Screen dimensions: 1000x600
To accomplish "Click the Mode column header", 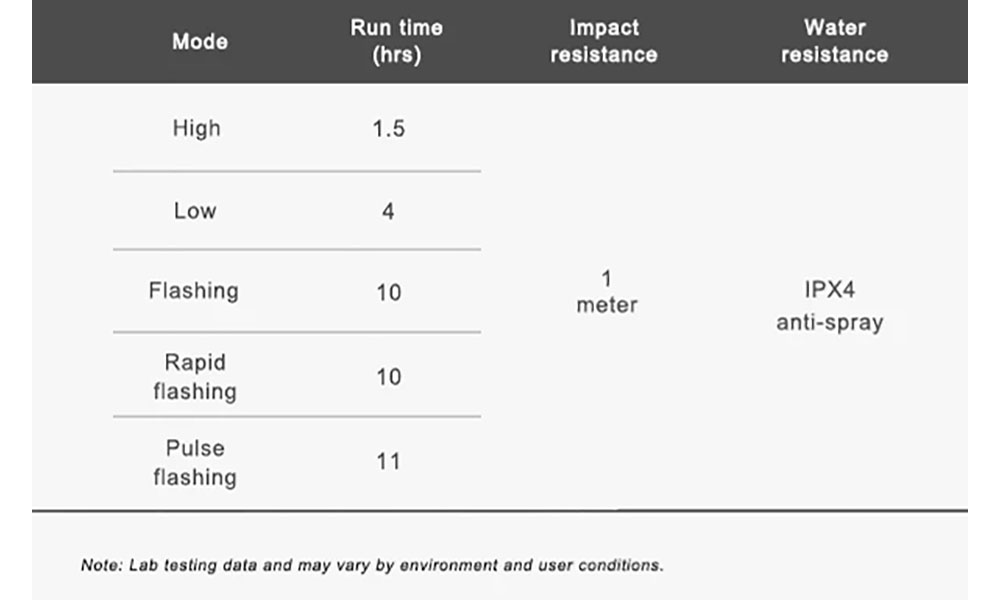I will click(x=199, y=42).
